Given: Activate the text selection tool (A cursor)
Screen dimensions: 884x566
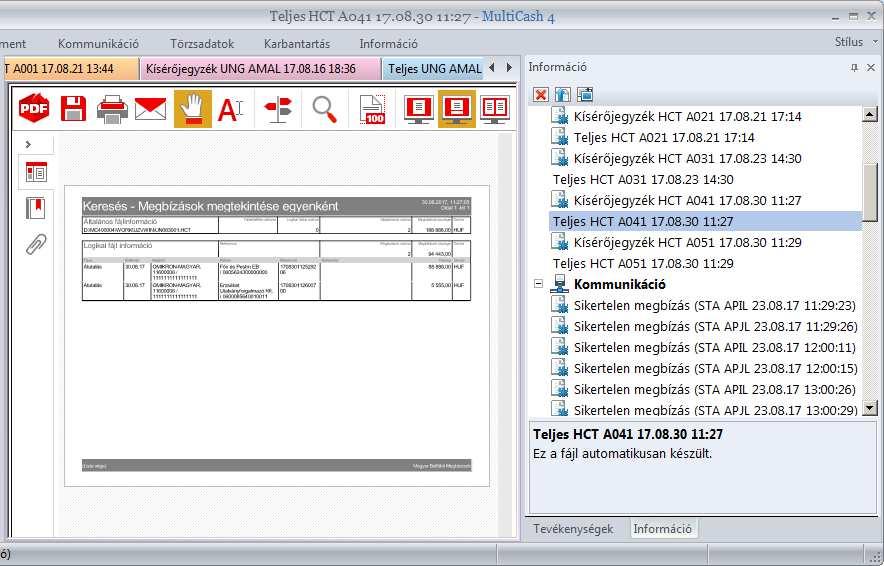Looking at the screenshot, I should (231, 109).
